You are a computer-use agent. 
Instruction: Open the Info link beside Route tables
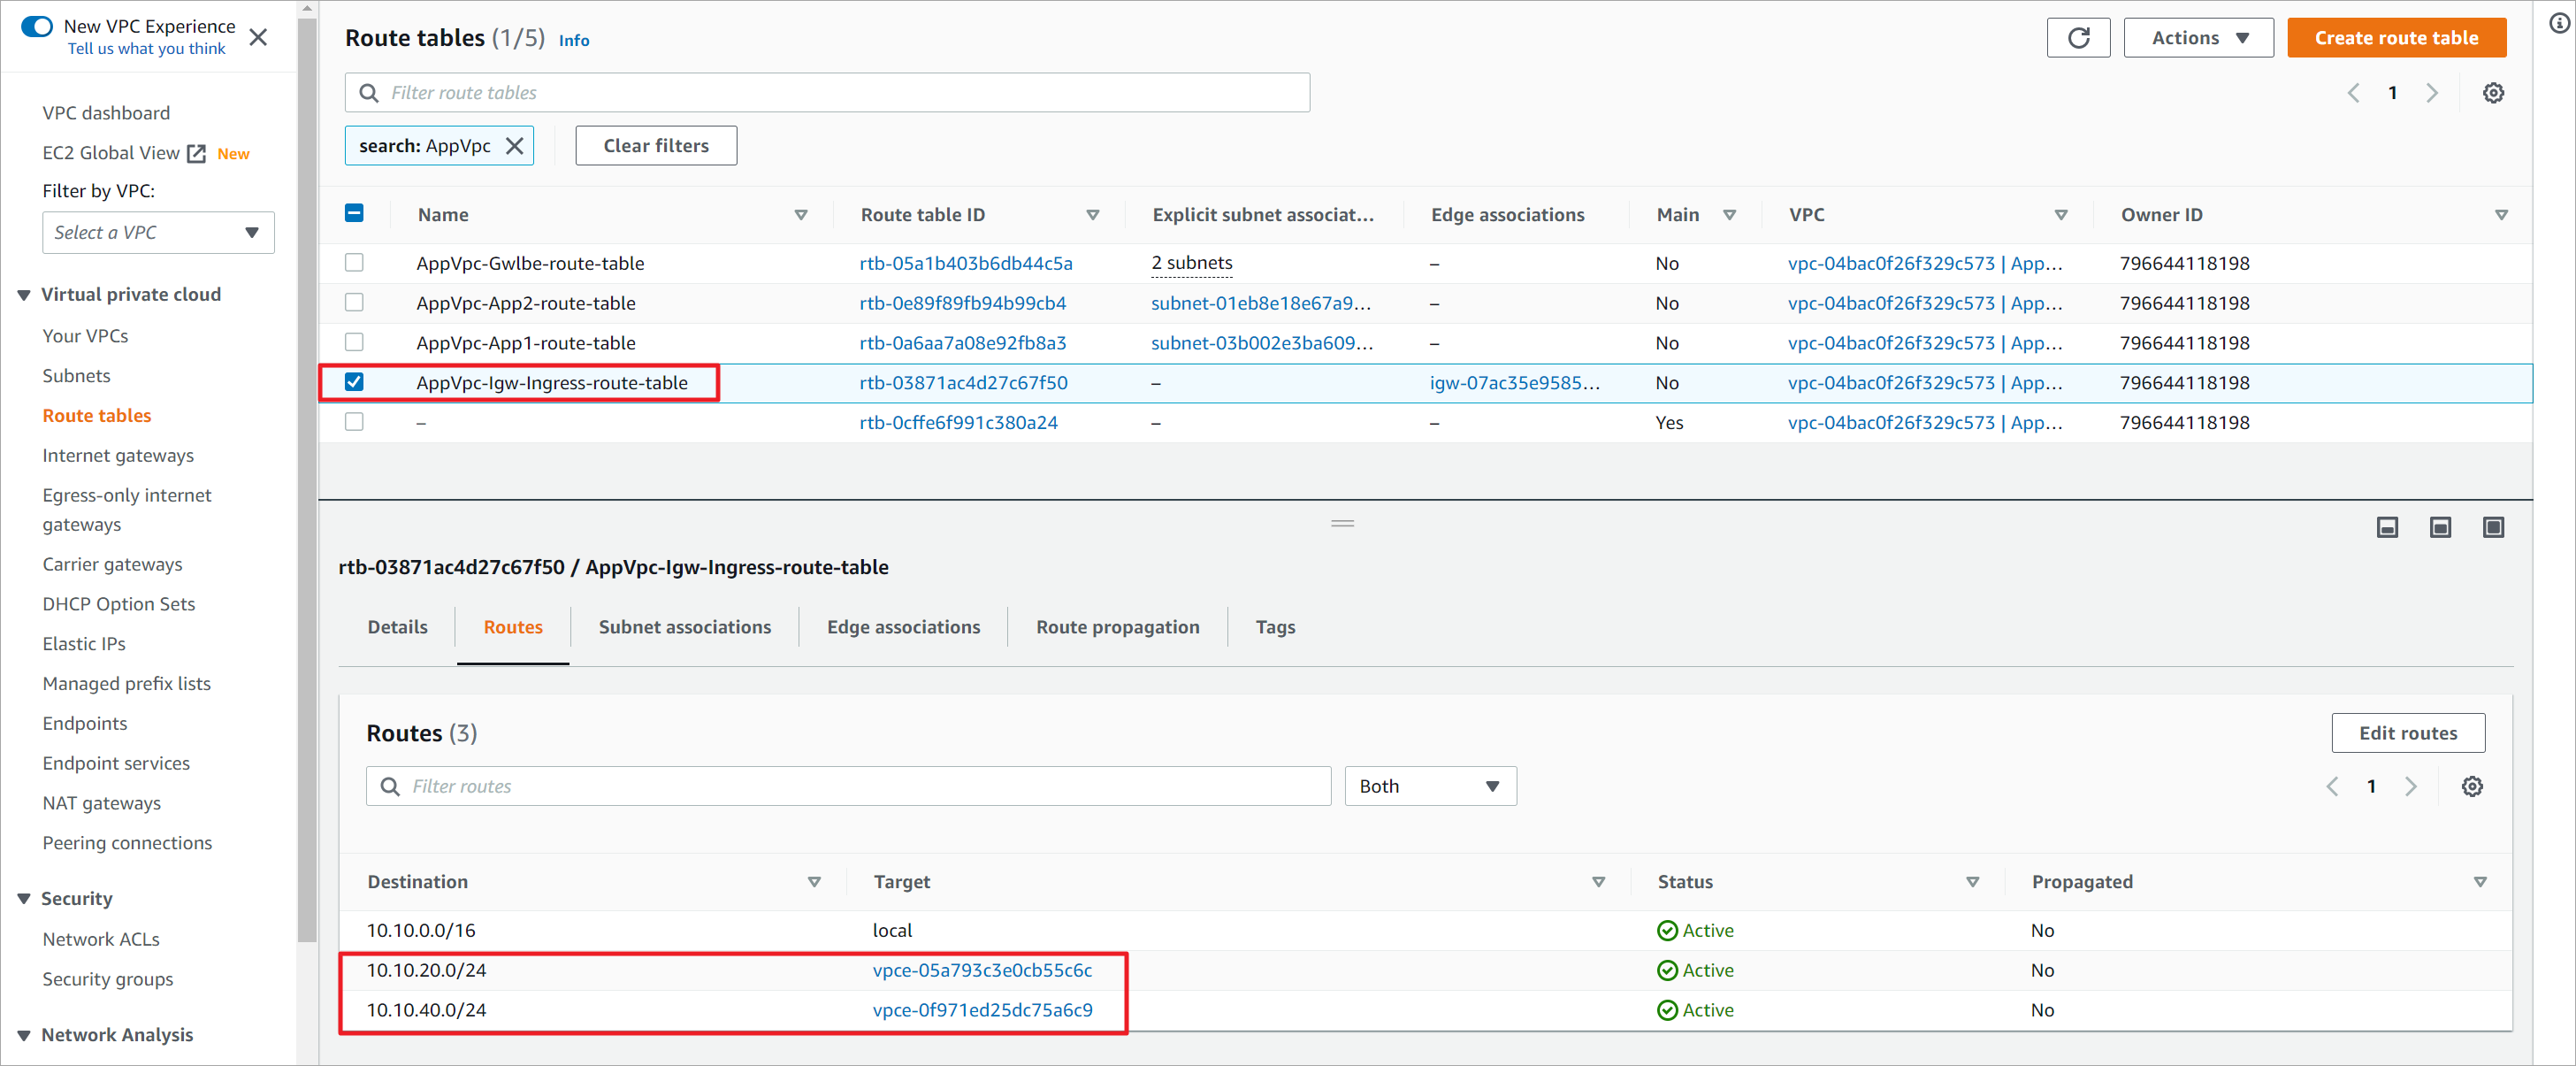pos(573,41)
